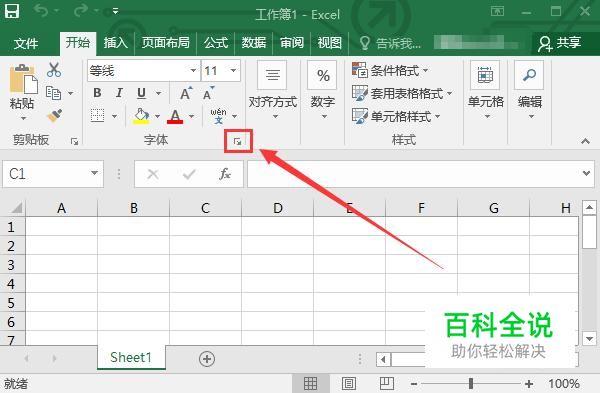
Task: Open the 数字 number format group
Action: (323, 90)
